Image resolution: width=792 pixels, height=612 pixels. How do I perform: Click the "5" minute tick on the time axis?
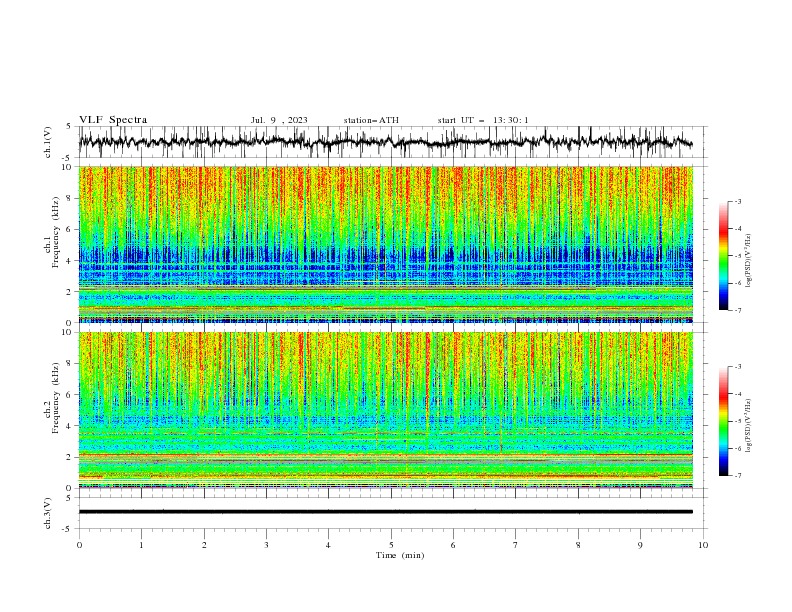(391, 545)
